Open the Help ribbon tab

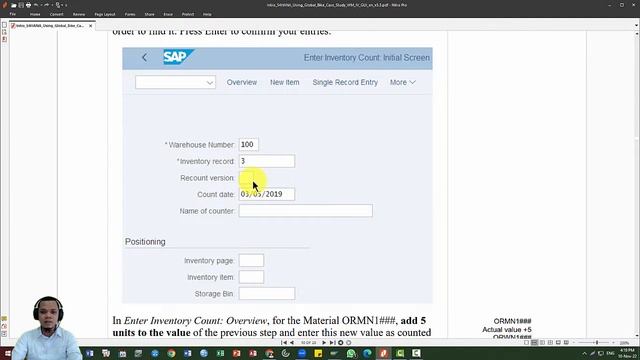coord(207,14)
